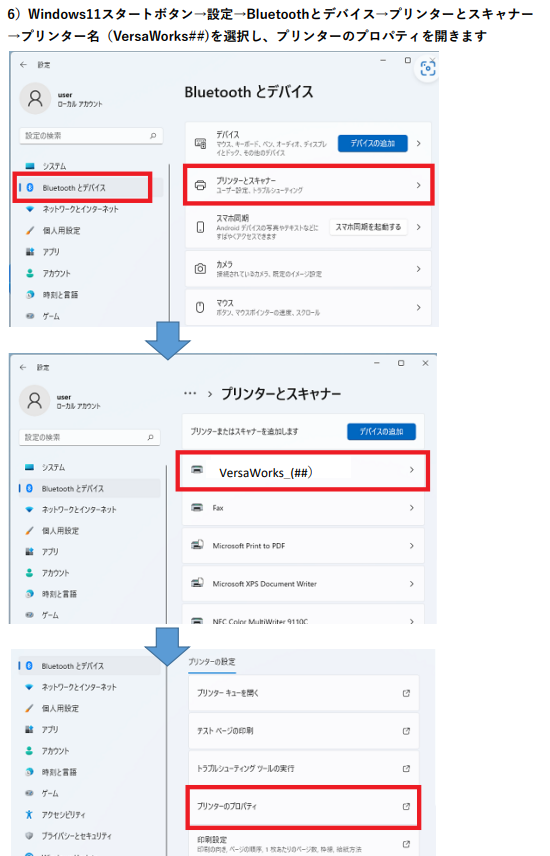
Task: Open 個人用設定 in the プリンターとスキャナー window sidebar
Action: pos(52,531)
